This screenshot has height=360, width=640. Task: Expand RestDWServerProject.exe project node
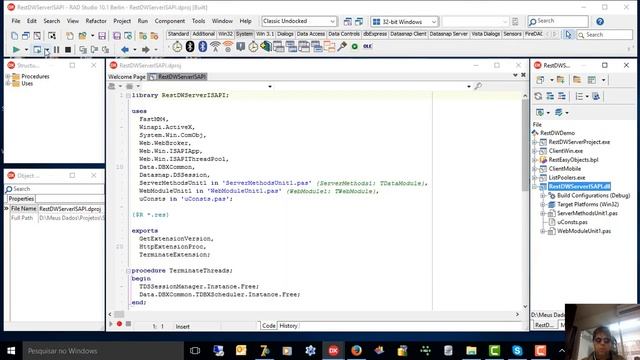click(x=535, y=142)
